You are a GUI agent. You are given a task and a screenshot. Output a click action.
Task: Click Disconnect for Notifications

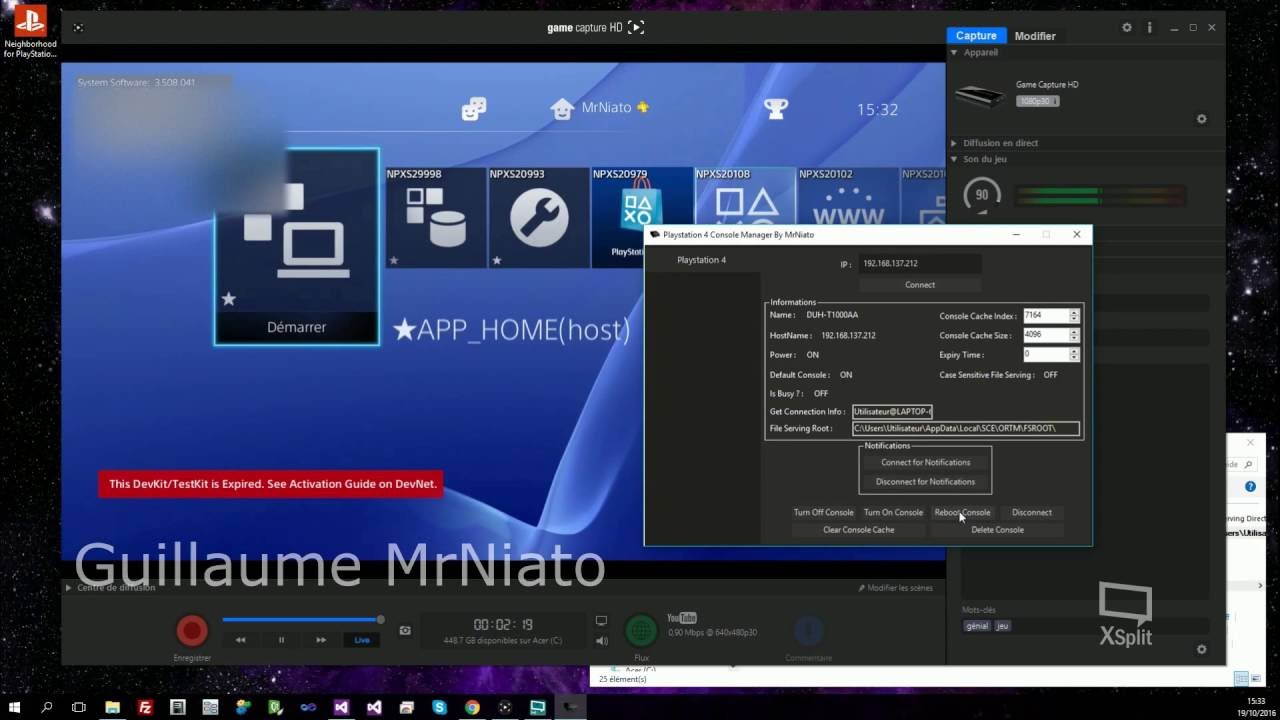click(926, 482)
